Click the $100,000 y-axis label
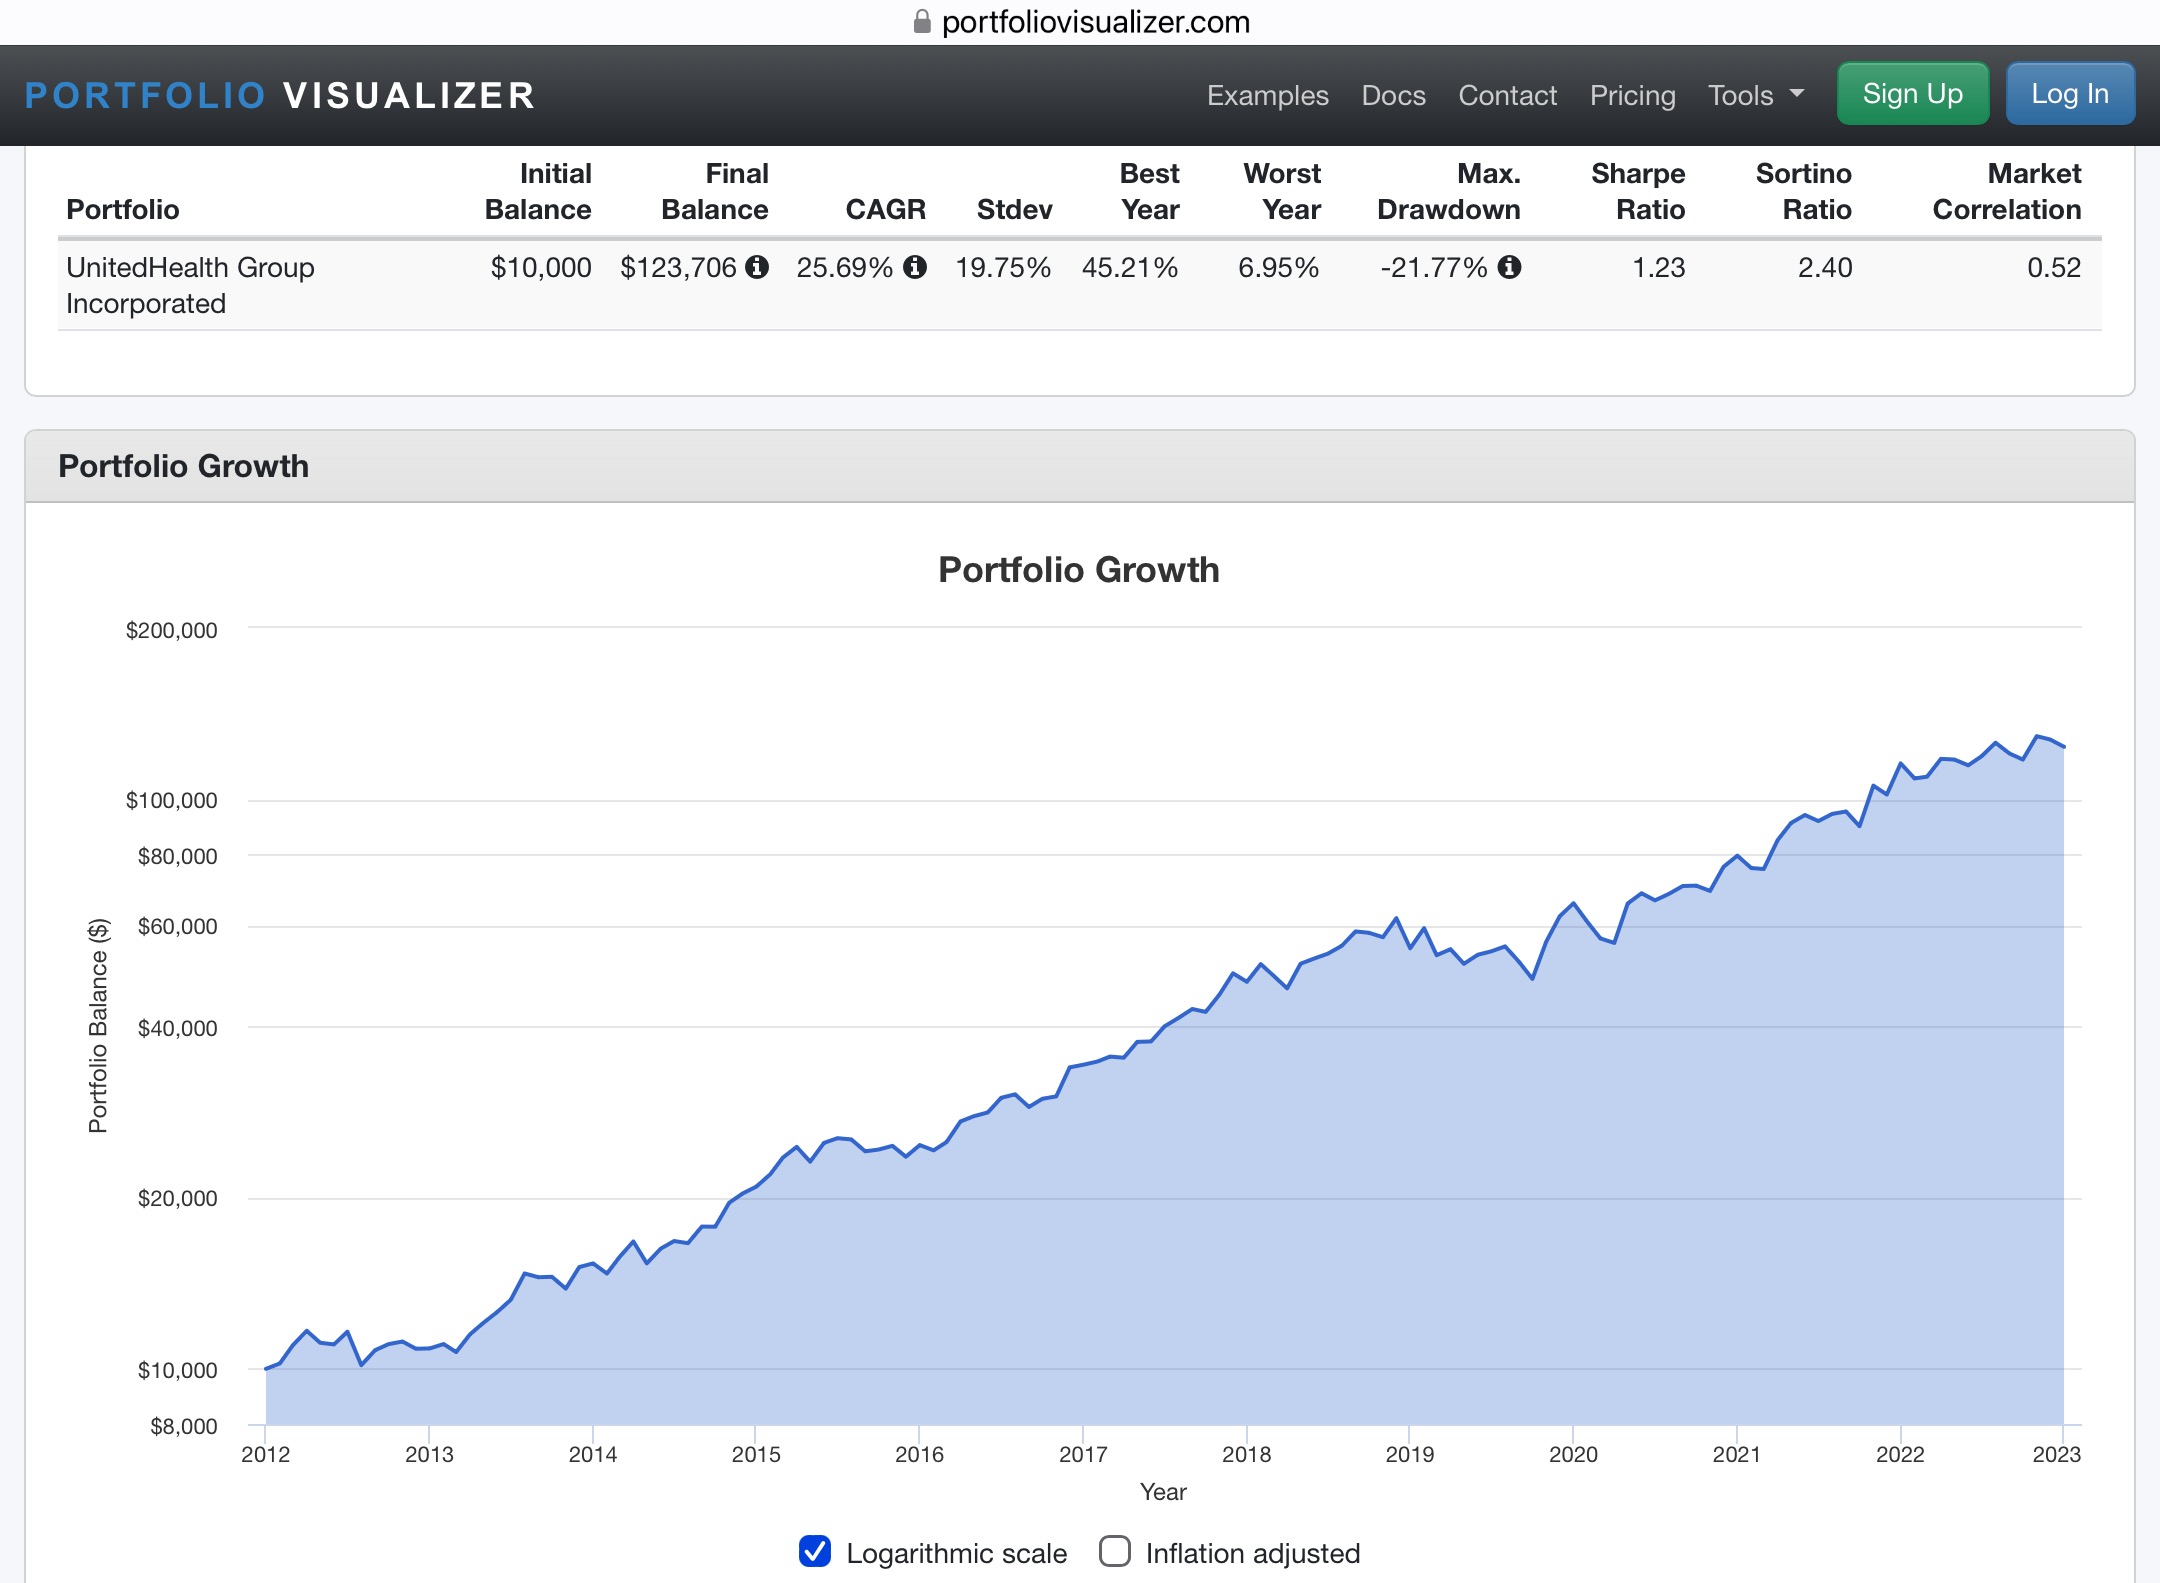Screen dimensions: 2160x1583 coord(171,800)
